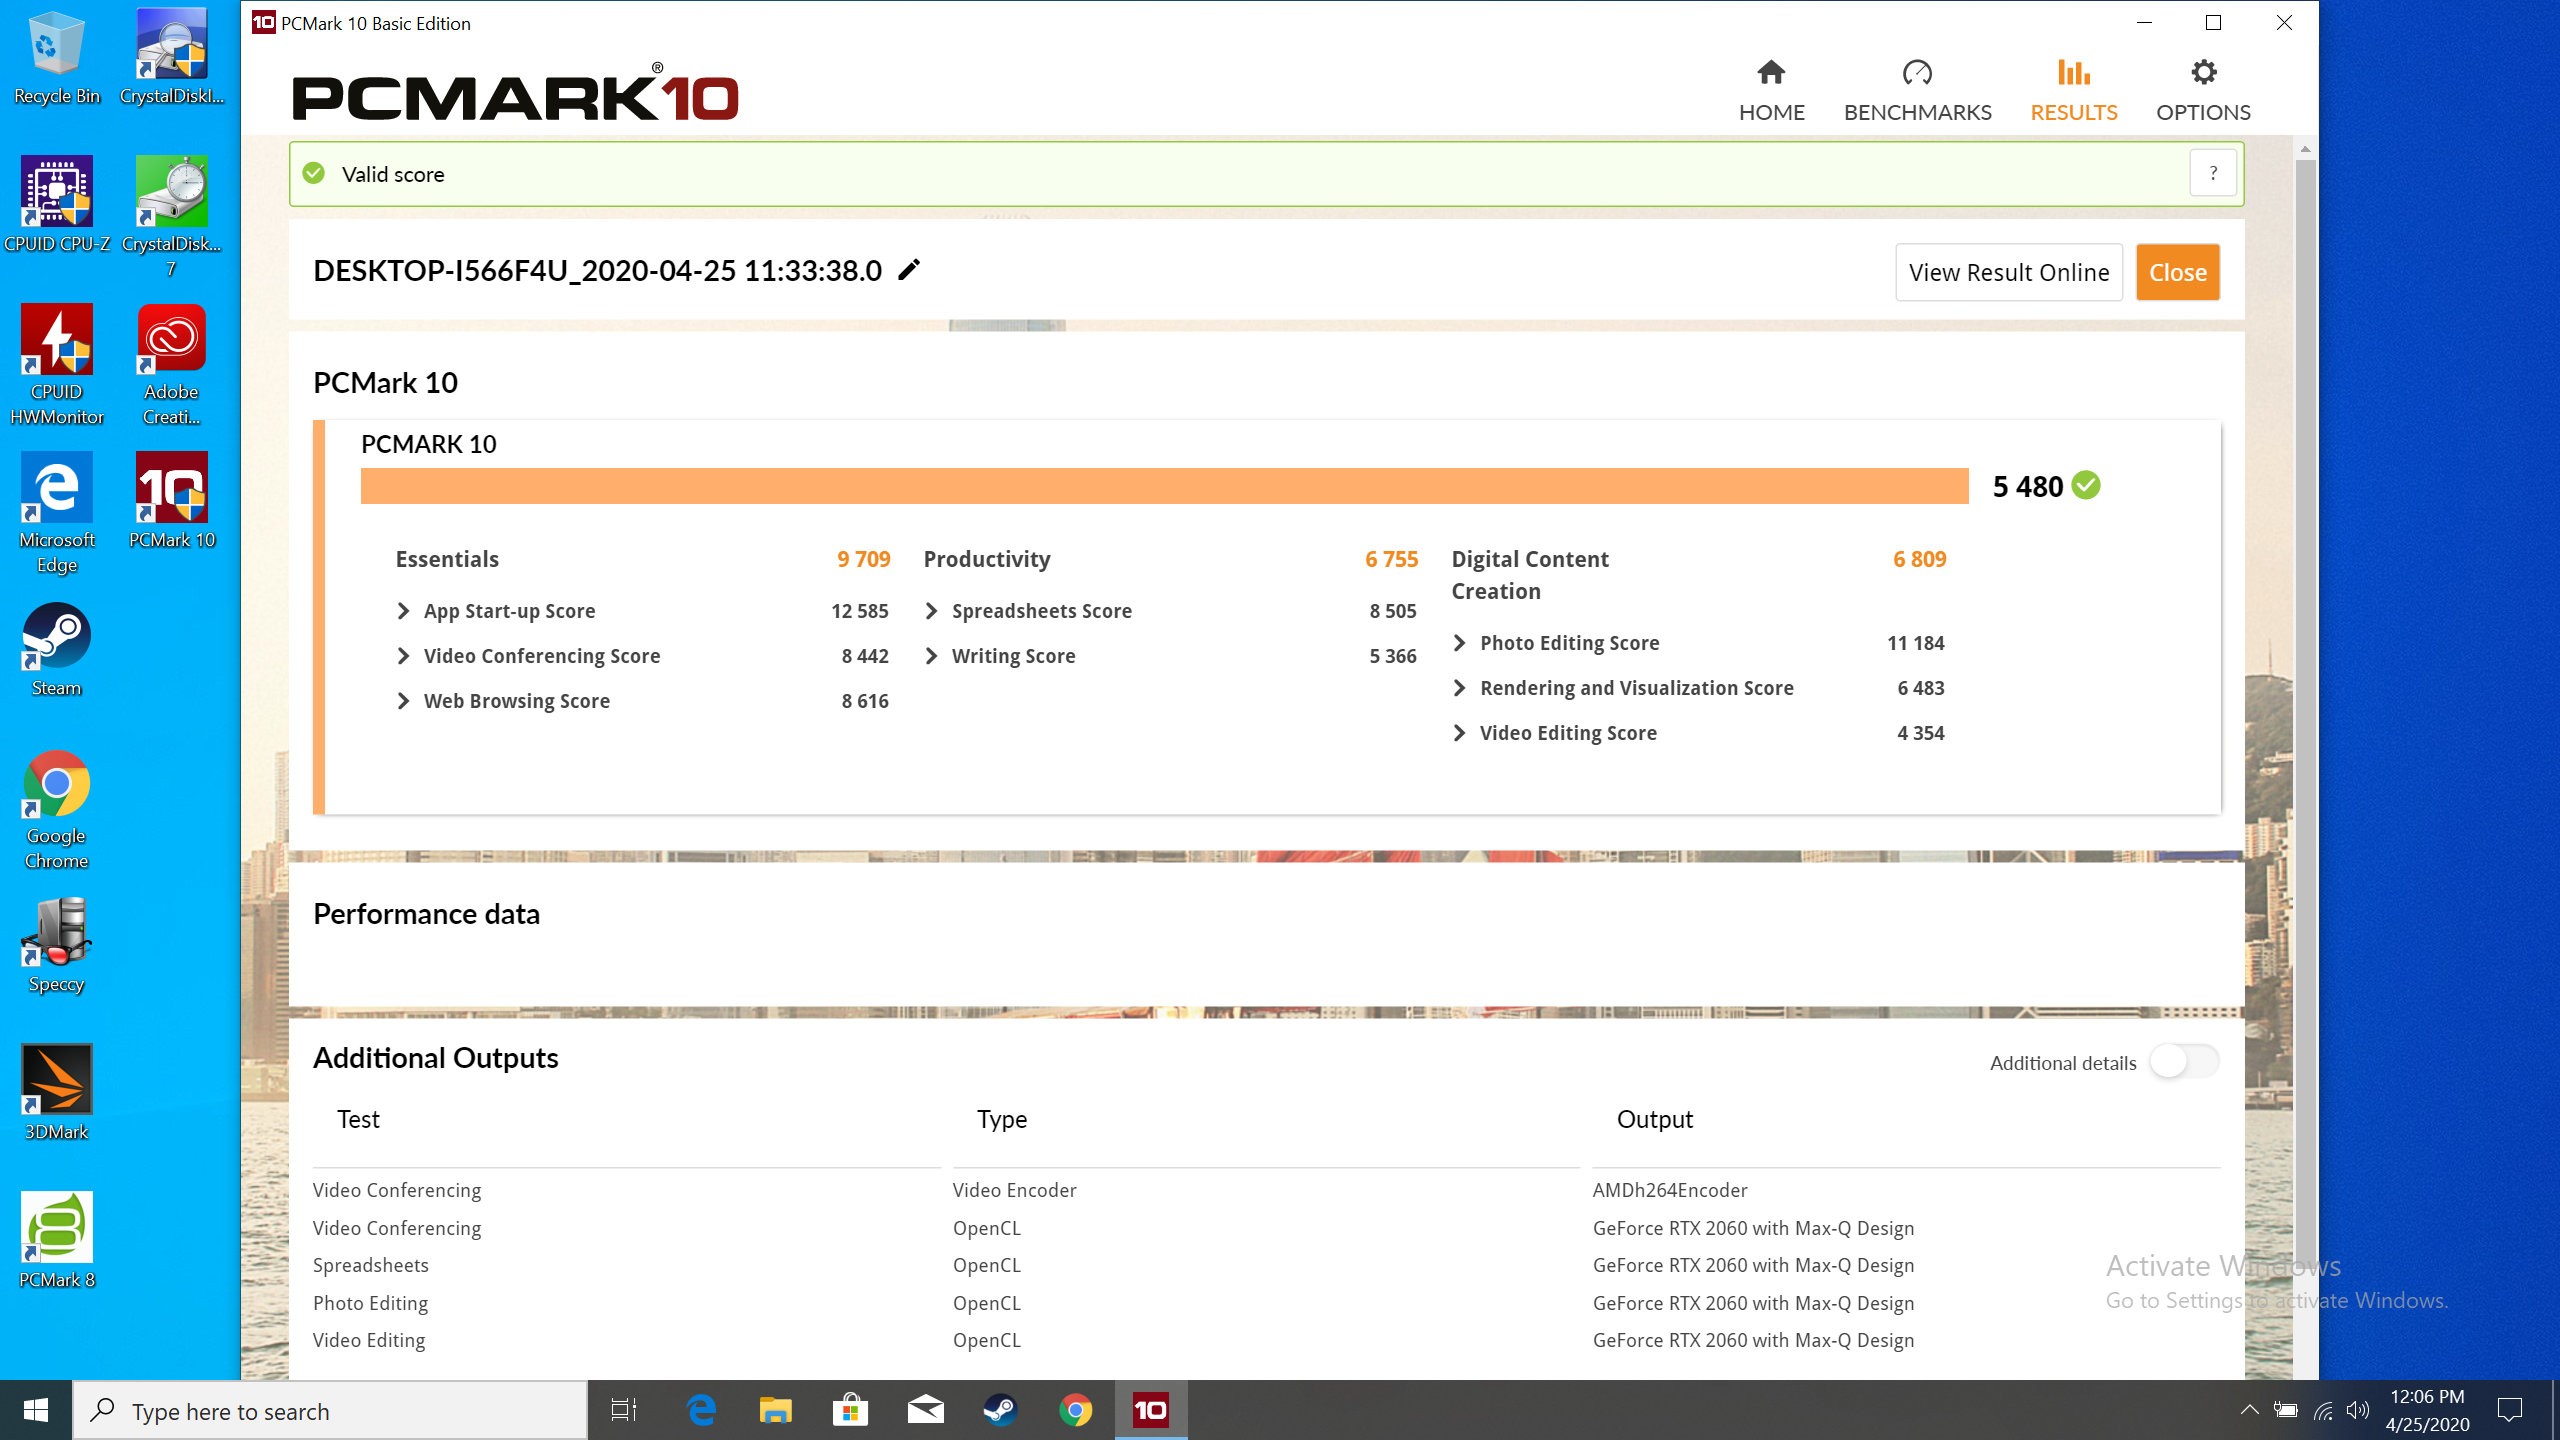Open Benchmarks via gauge icon
Screen dimensions: 2560x1440
[1917, 73]
